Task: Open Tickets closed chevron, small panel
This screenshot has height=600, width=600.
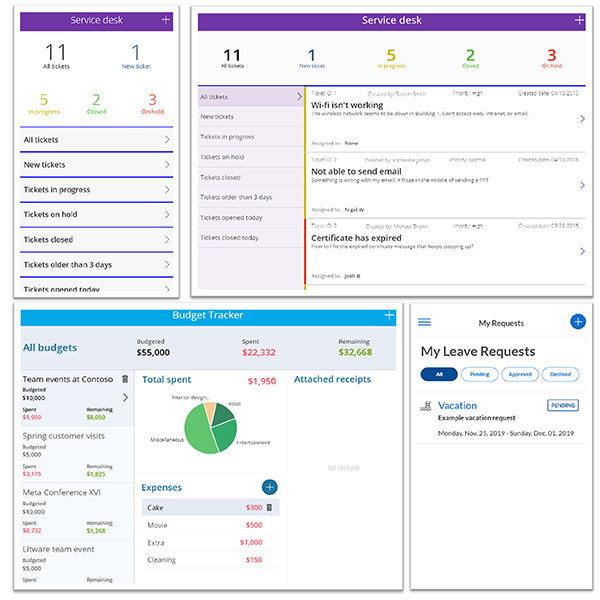Action: pos(167,240)
